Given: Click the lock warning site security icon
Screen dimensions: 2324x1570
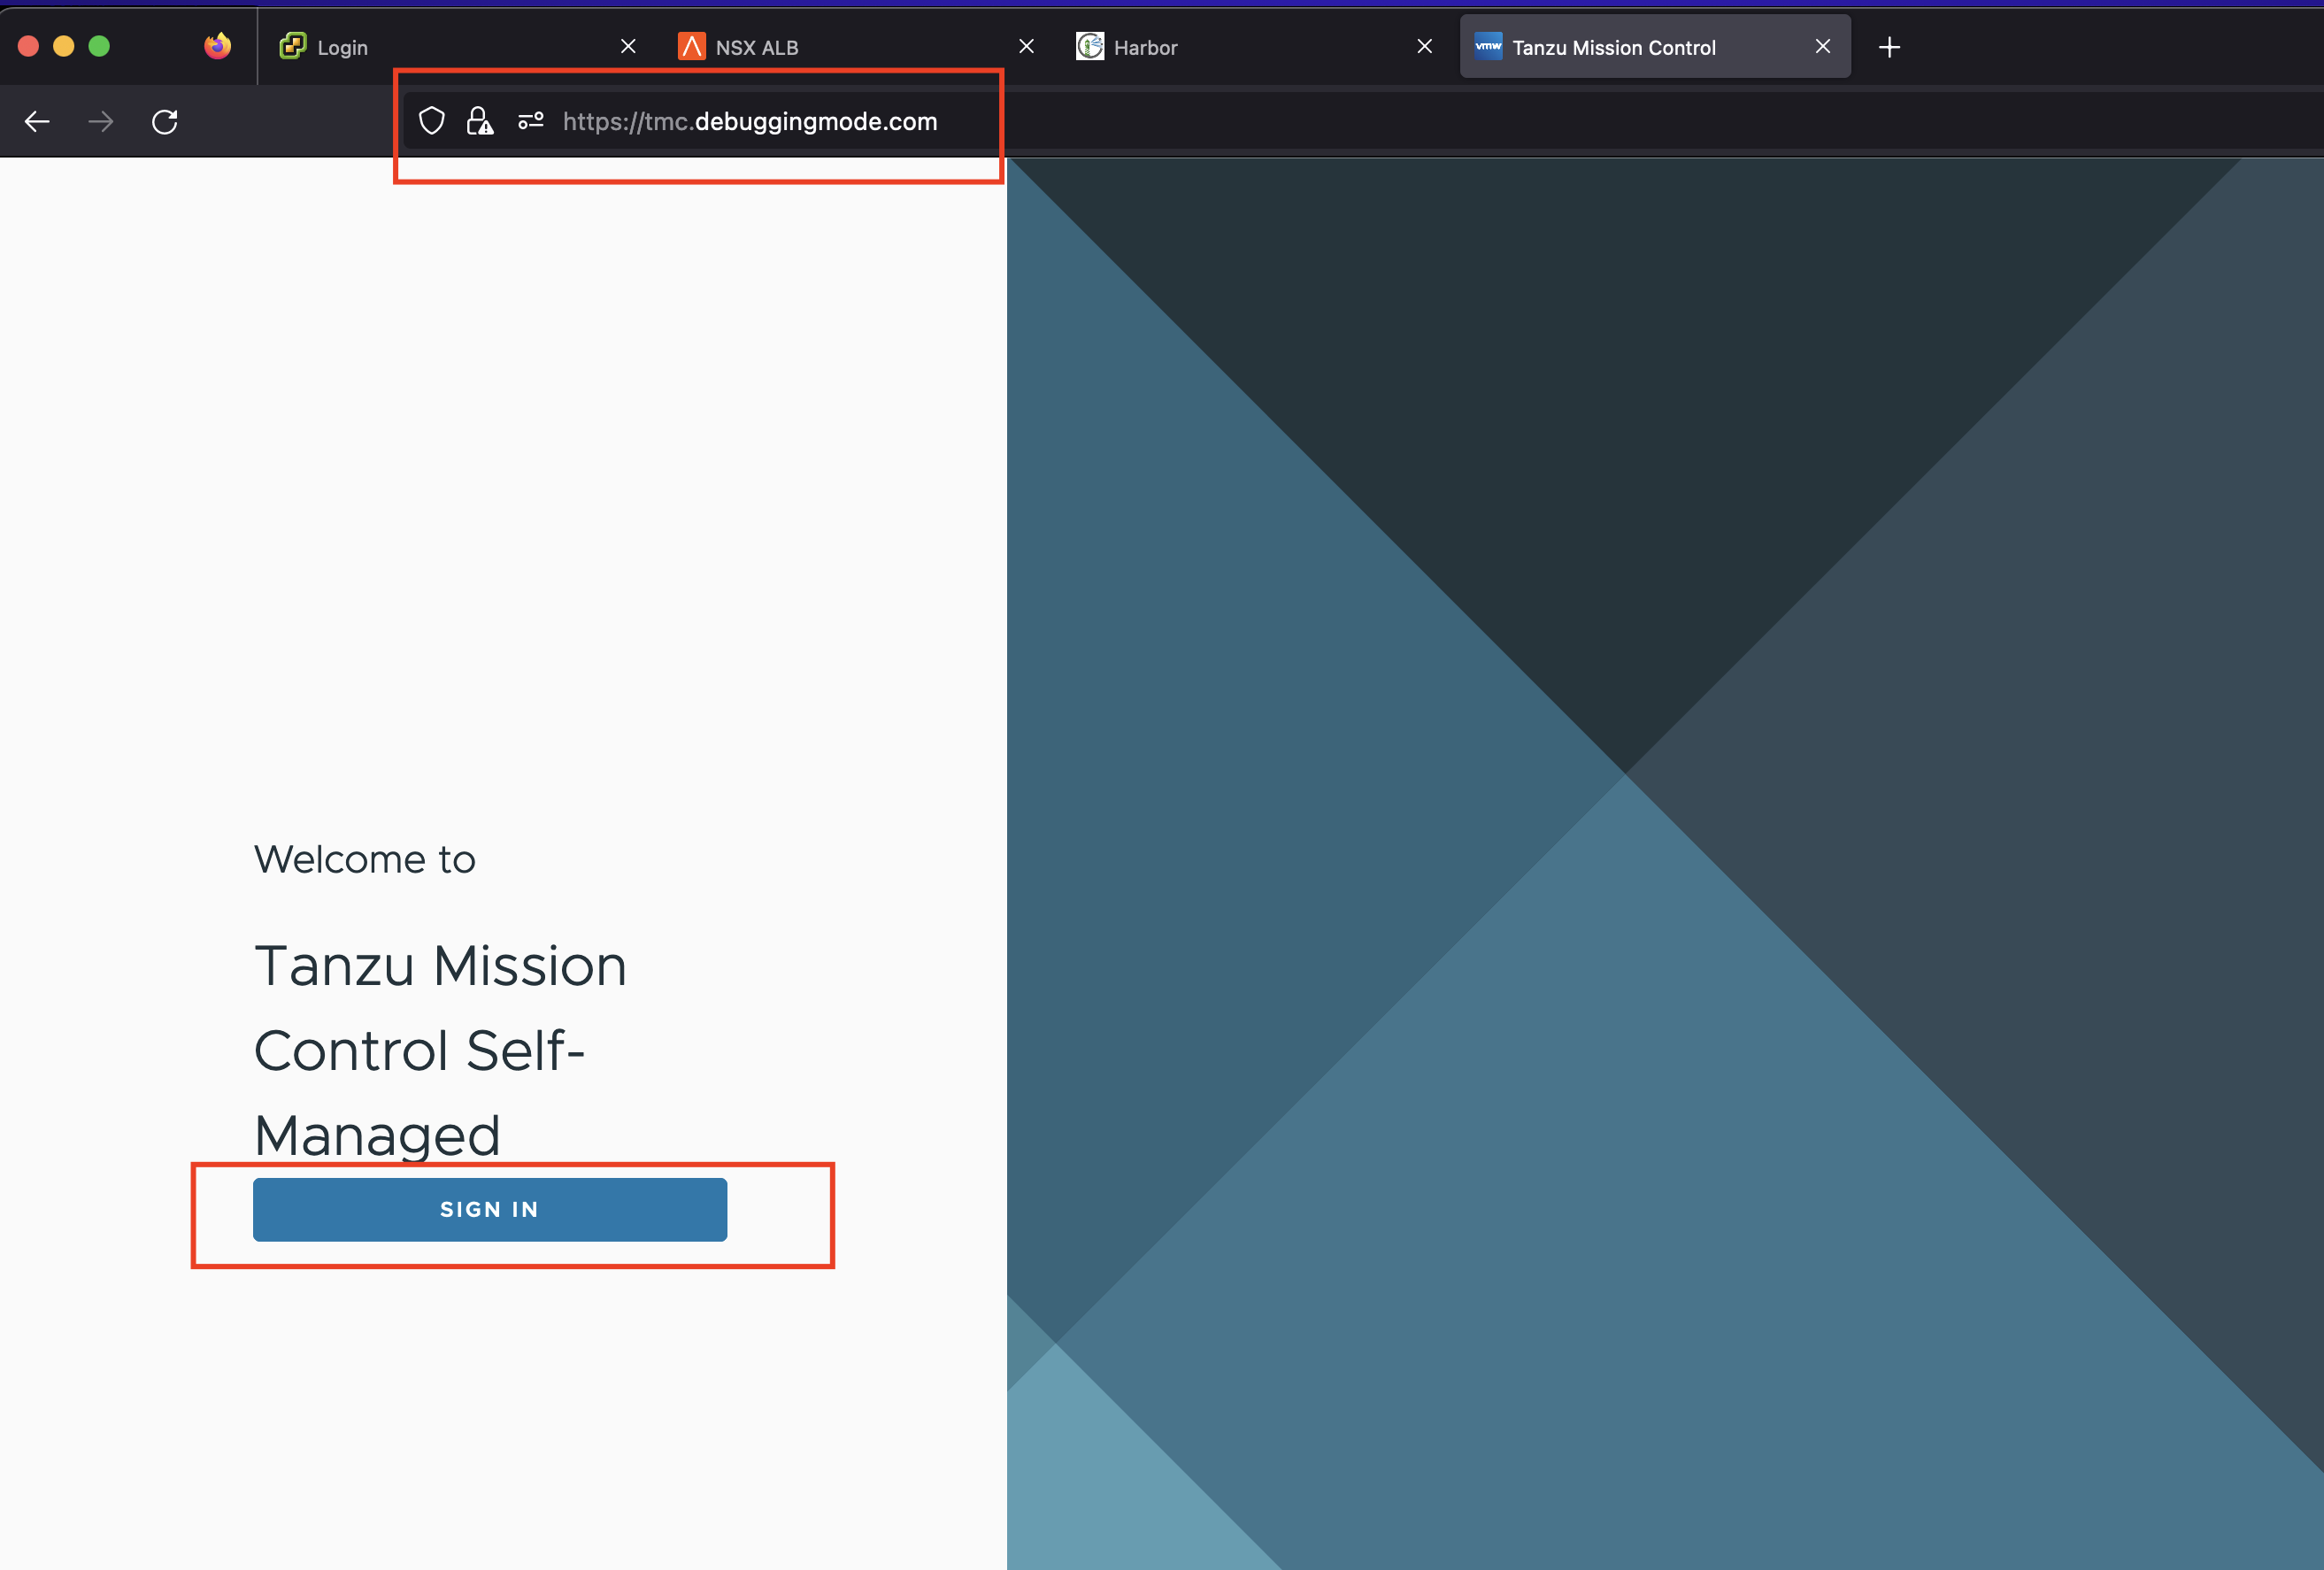Looking at the screenshot, I should [x=480, y=121].
